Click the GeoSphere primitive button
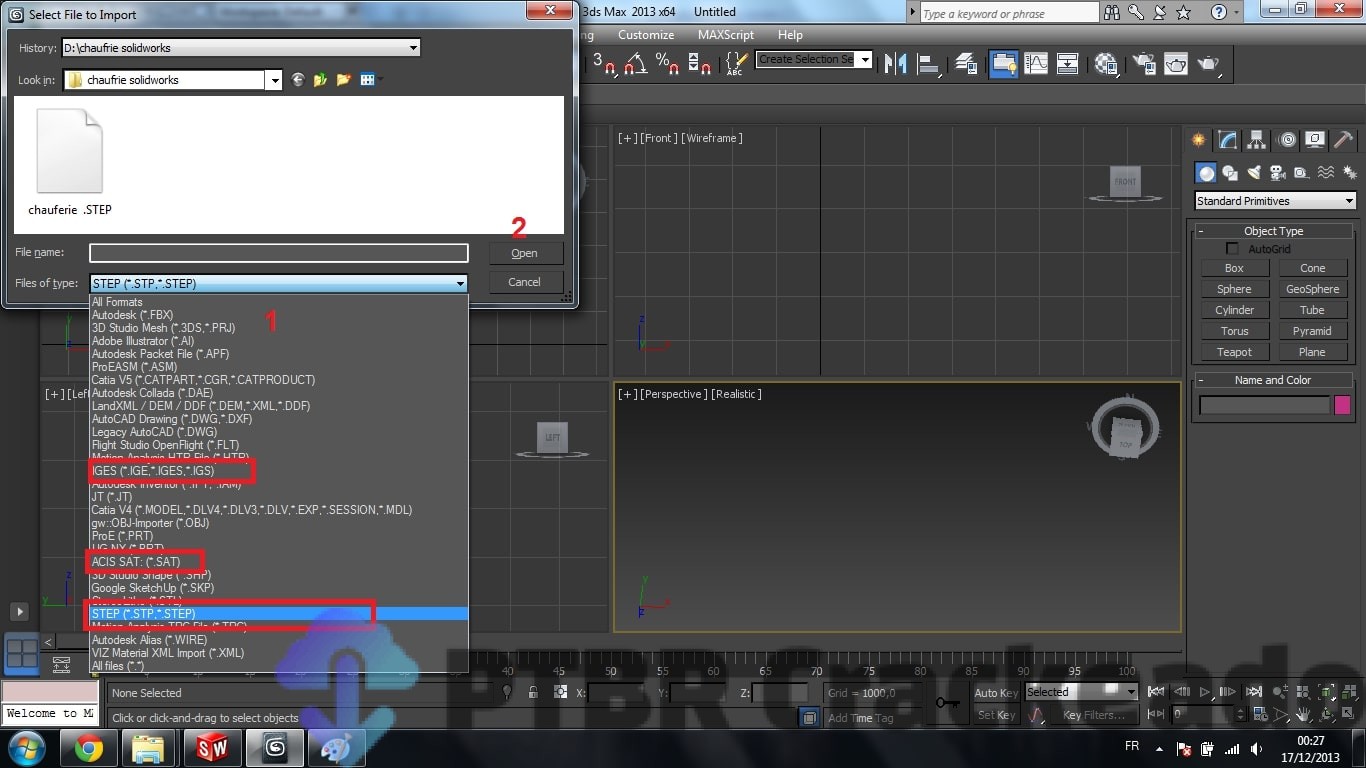The image size is (1366, 768). [1312, 289]
